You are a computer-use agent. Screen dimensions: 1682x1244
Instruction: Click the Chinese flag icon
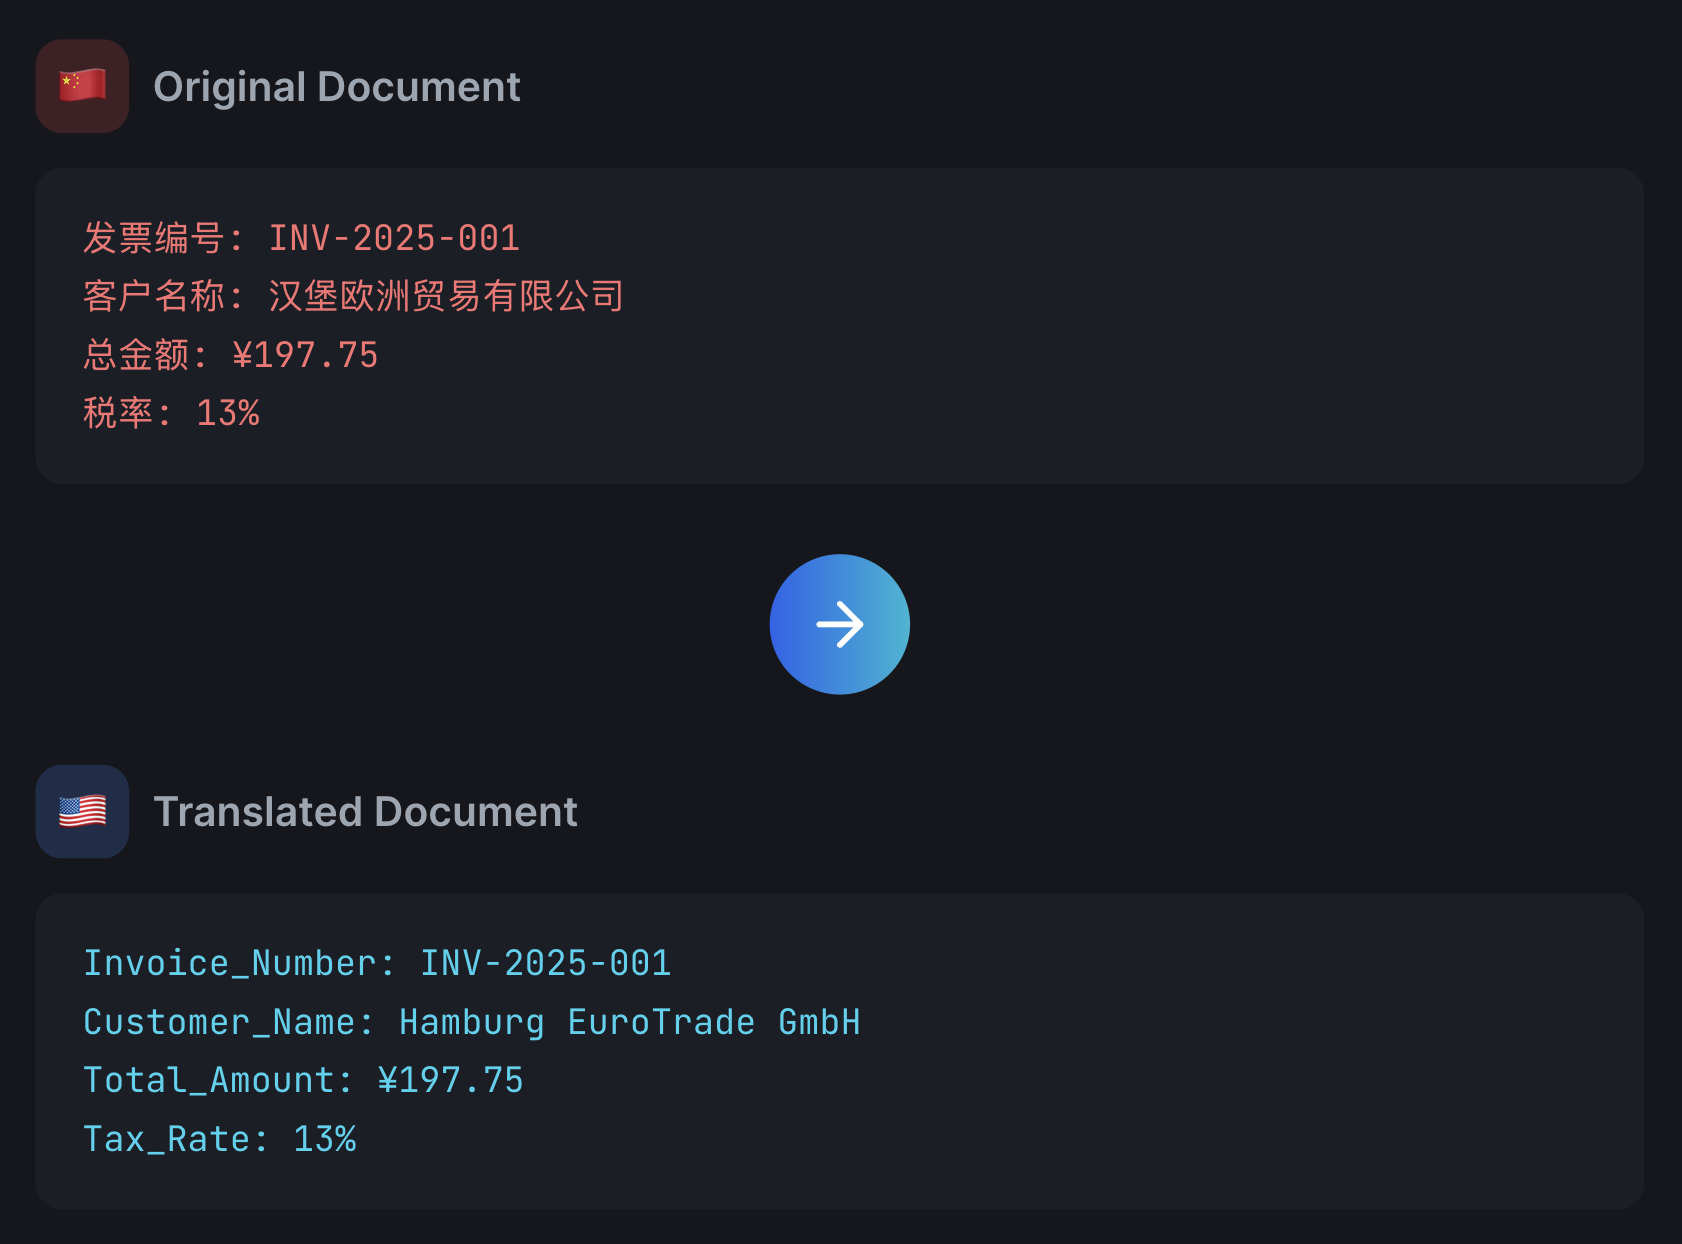pos(82,86)
